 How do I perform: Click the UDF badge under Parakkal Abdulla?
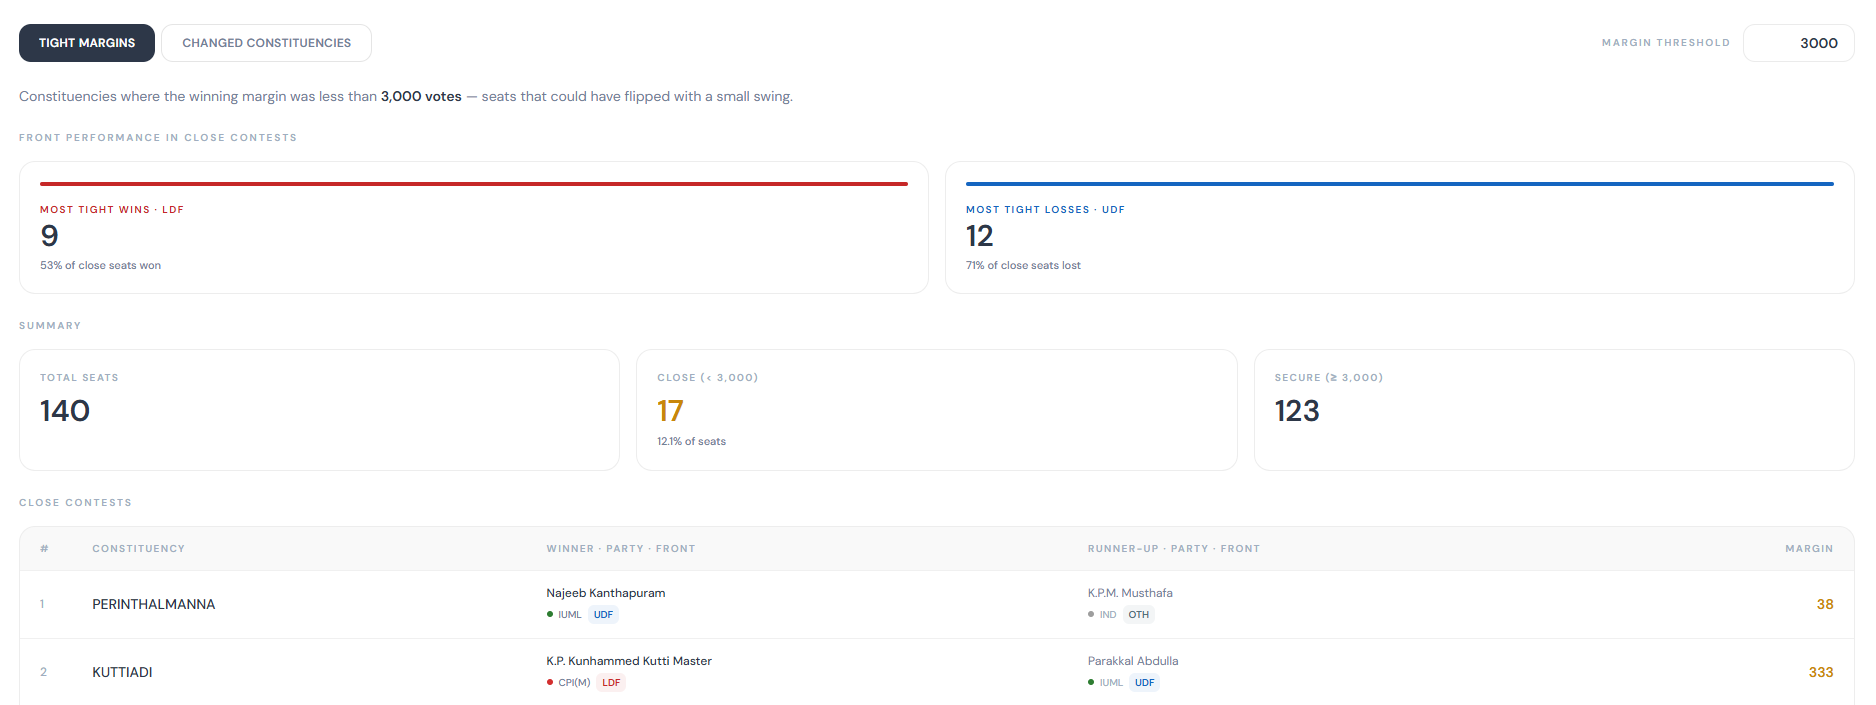[x=1144, y=683]
